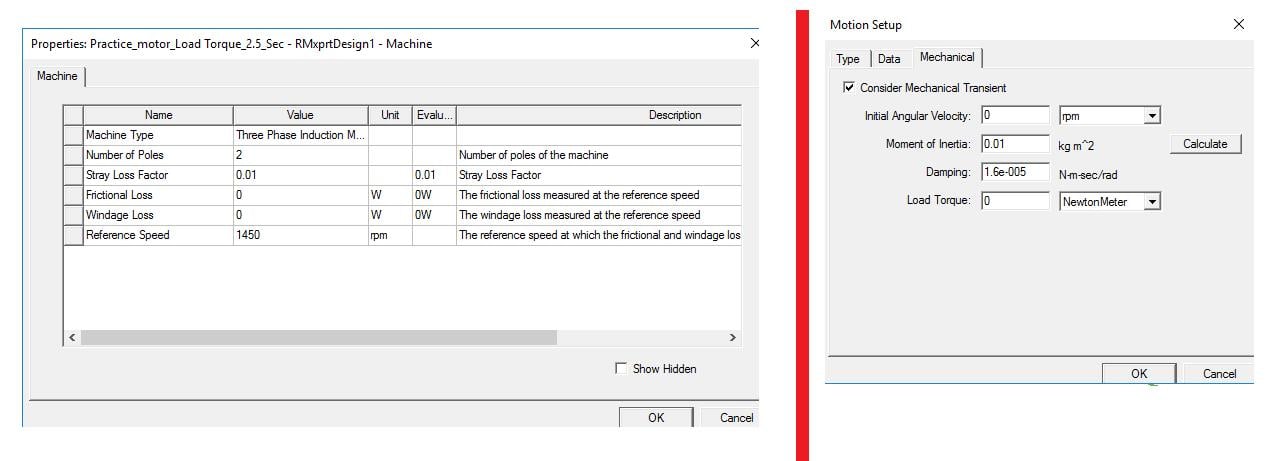Close the Motion Setup dialog with X
The width and height of the screenshot is (1283, 461).
point(1239,24)
